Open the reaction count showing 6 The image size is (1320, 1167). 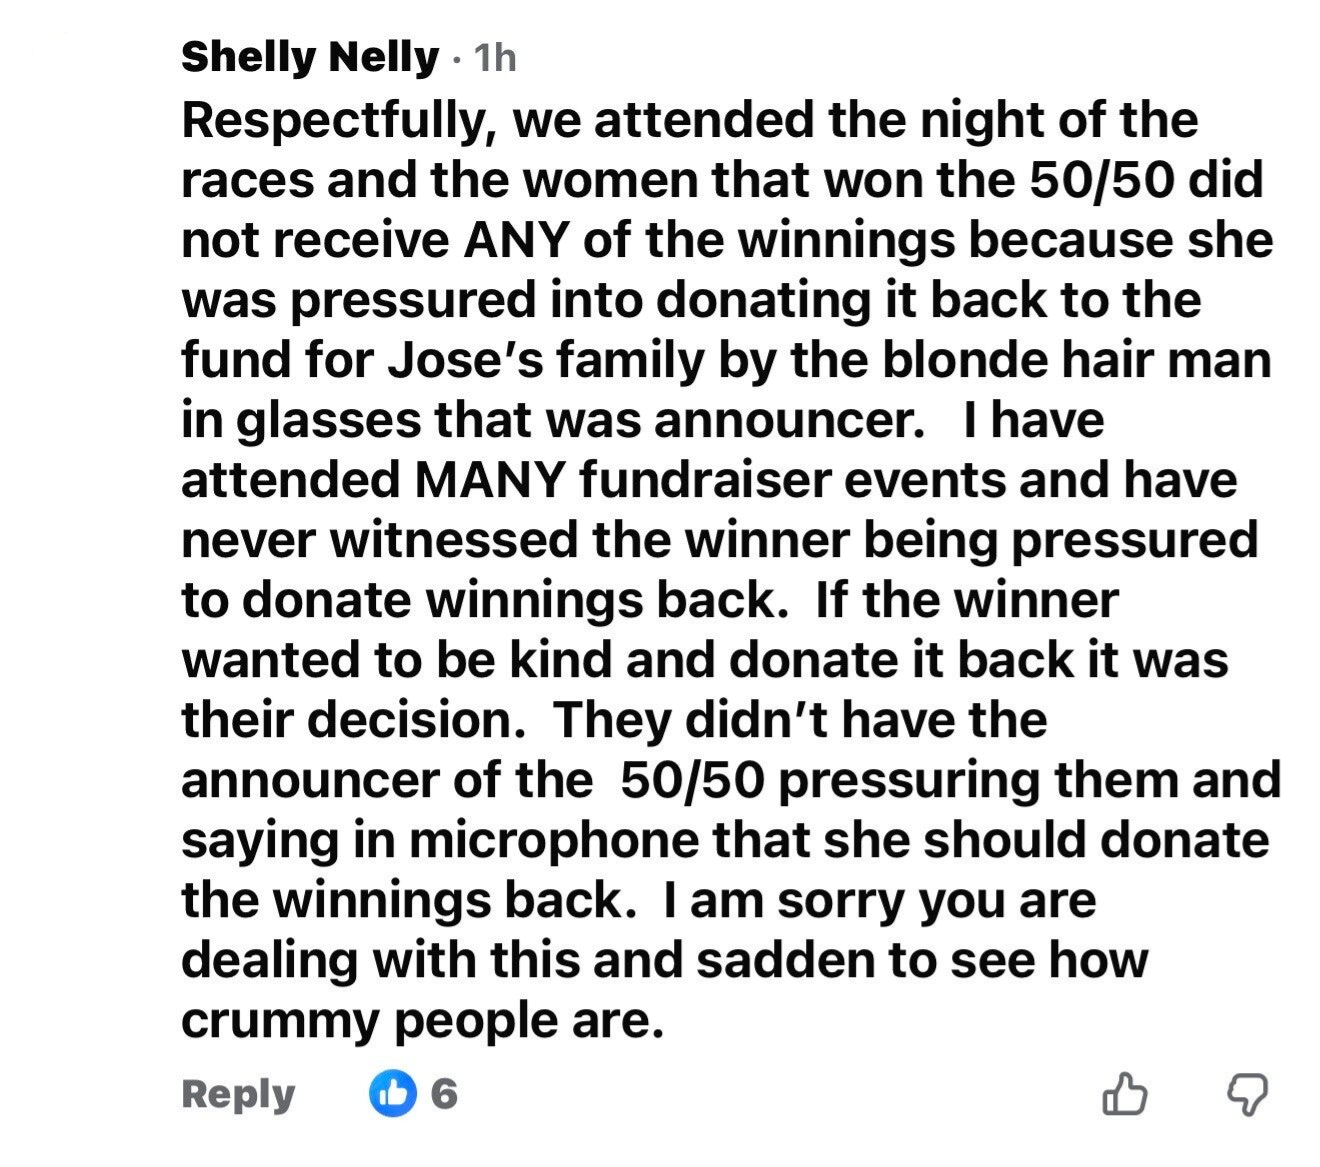click(444, 1094)
